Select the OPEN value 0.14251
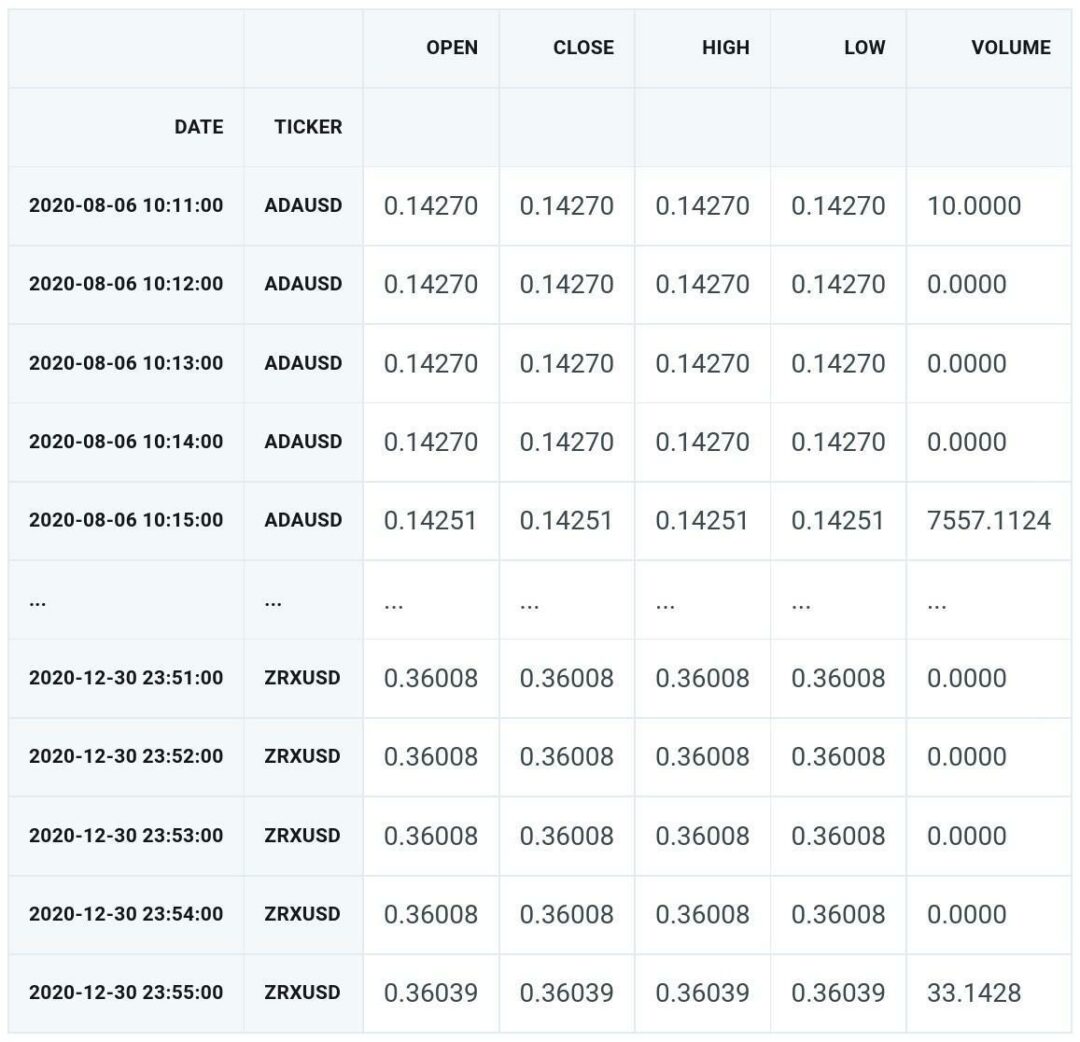 pyautogui.click(x=430, y=521)
